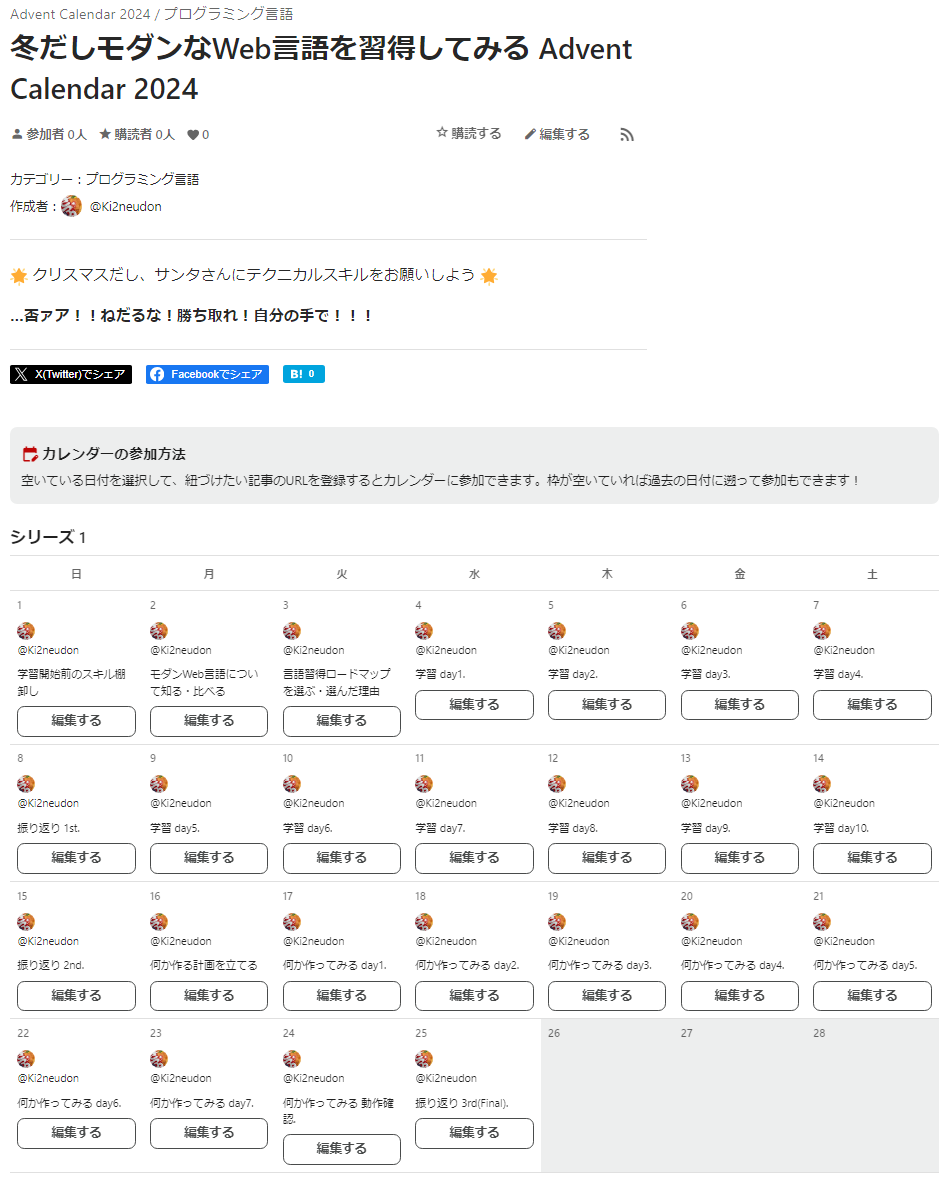948x1181 pixels.
Task: Click avatar icon on day 14 cell
Action: point(821,783)
